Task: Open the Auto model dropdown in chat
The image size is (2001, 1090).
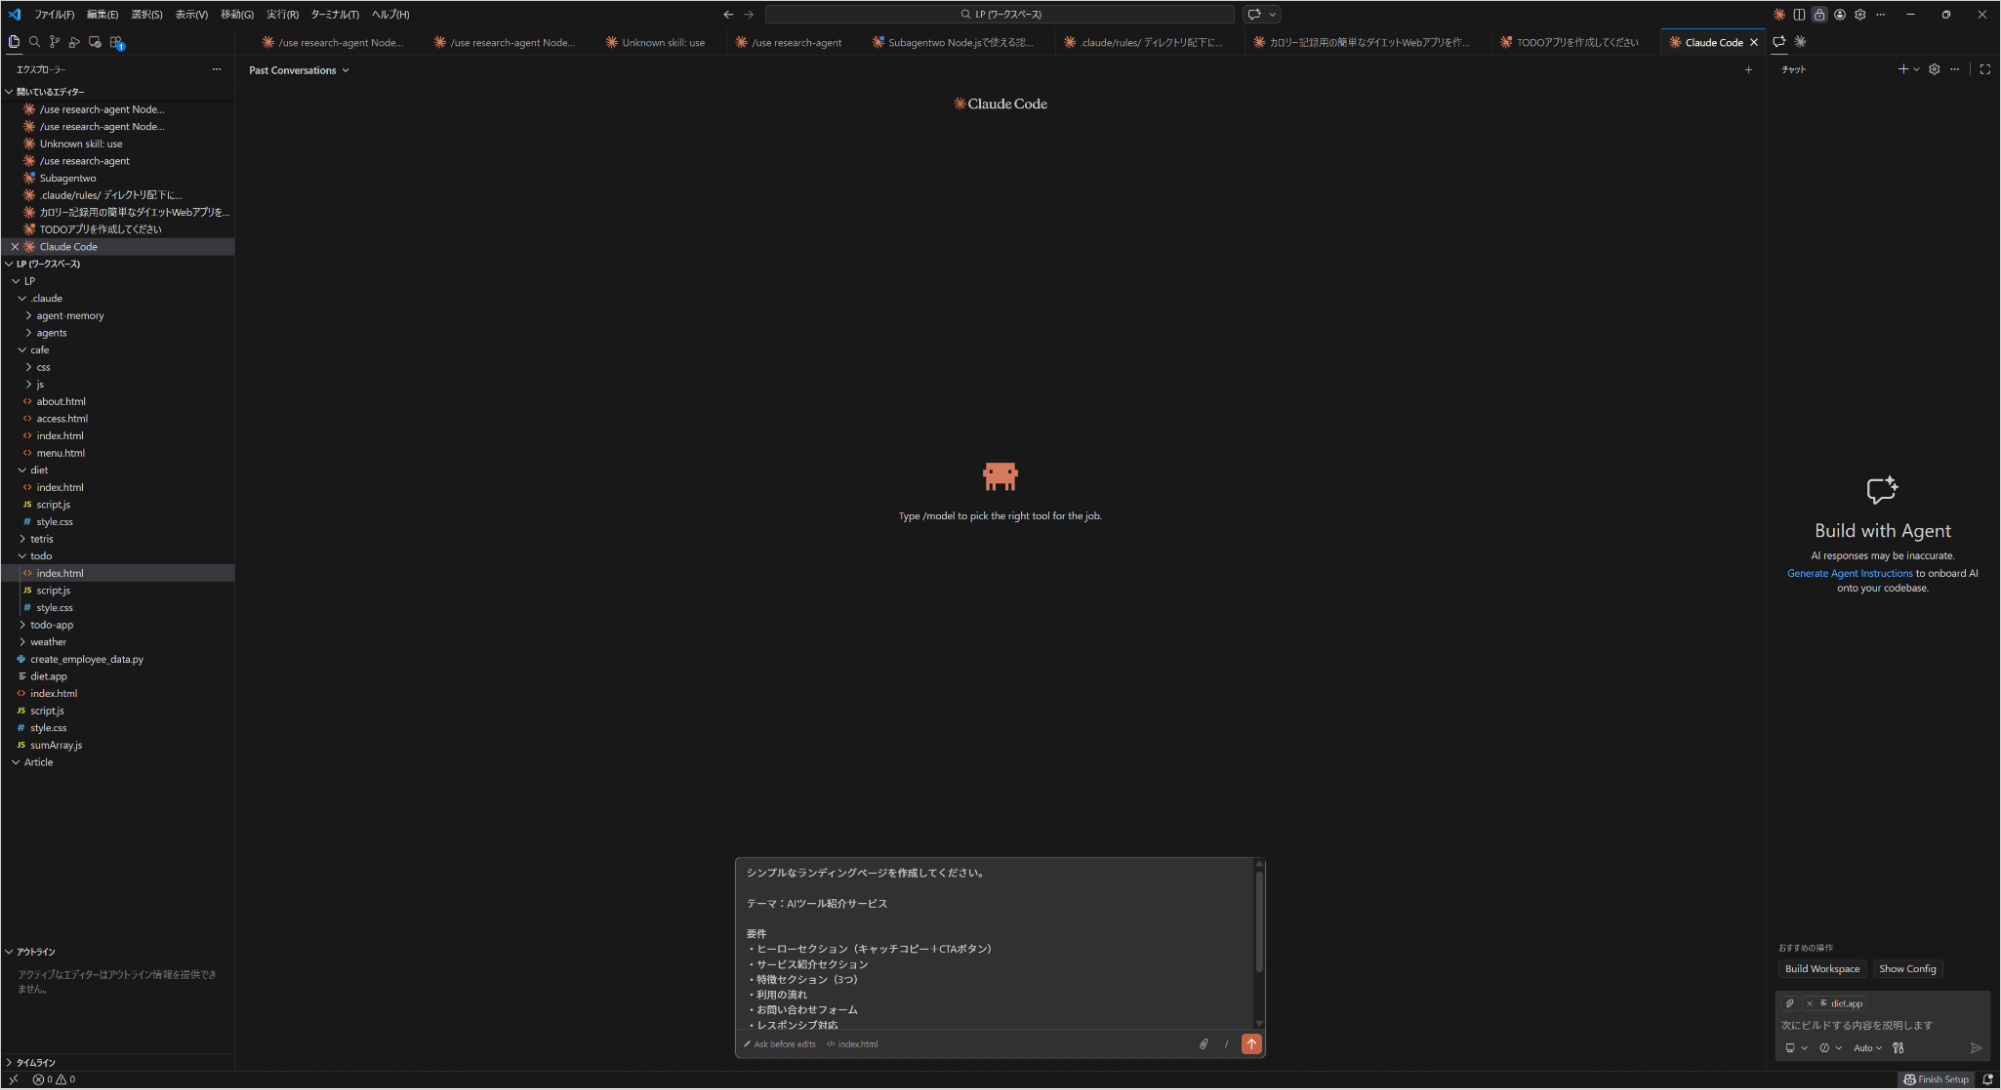Action: [1868, 1047]
